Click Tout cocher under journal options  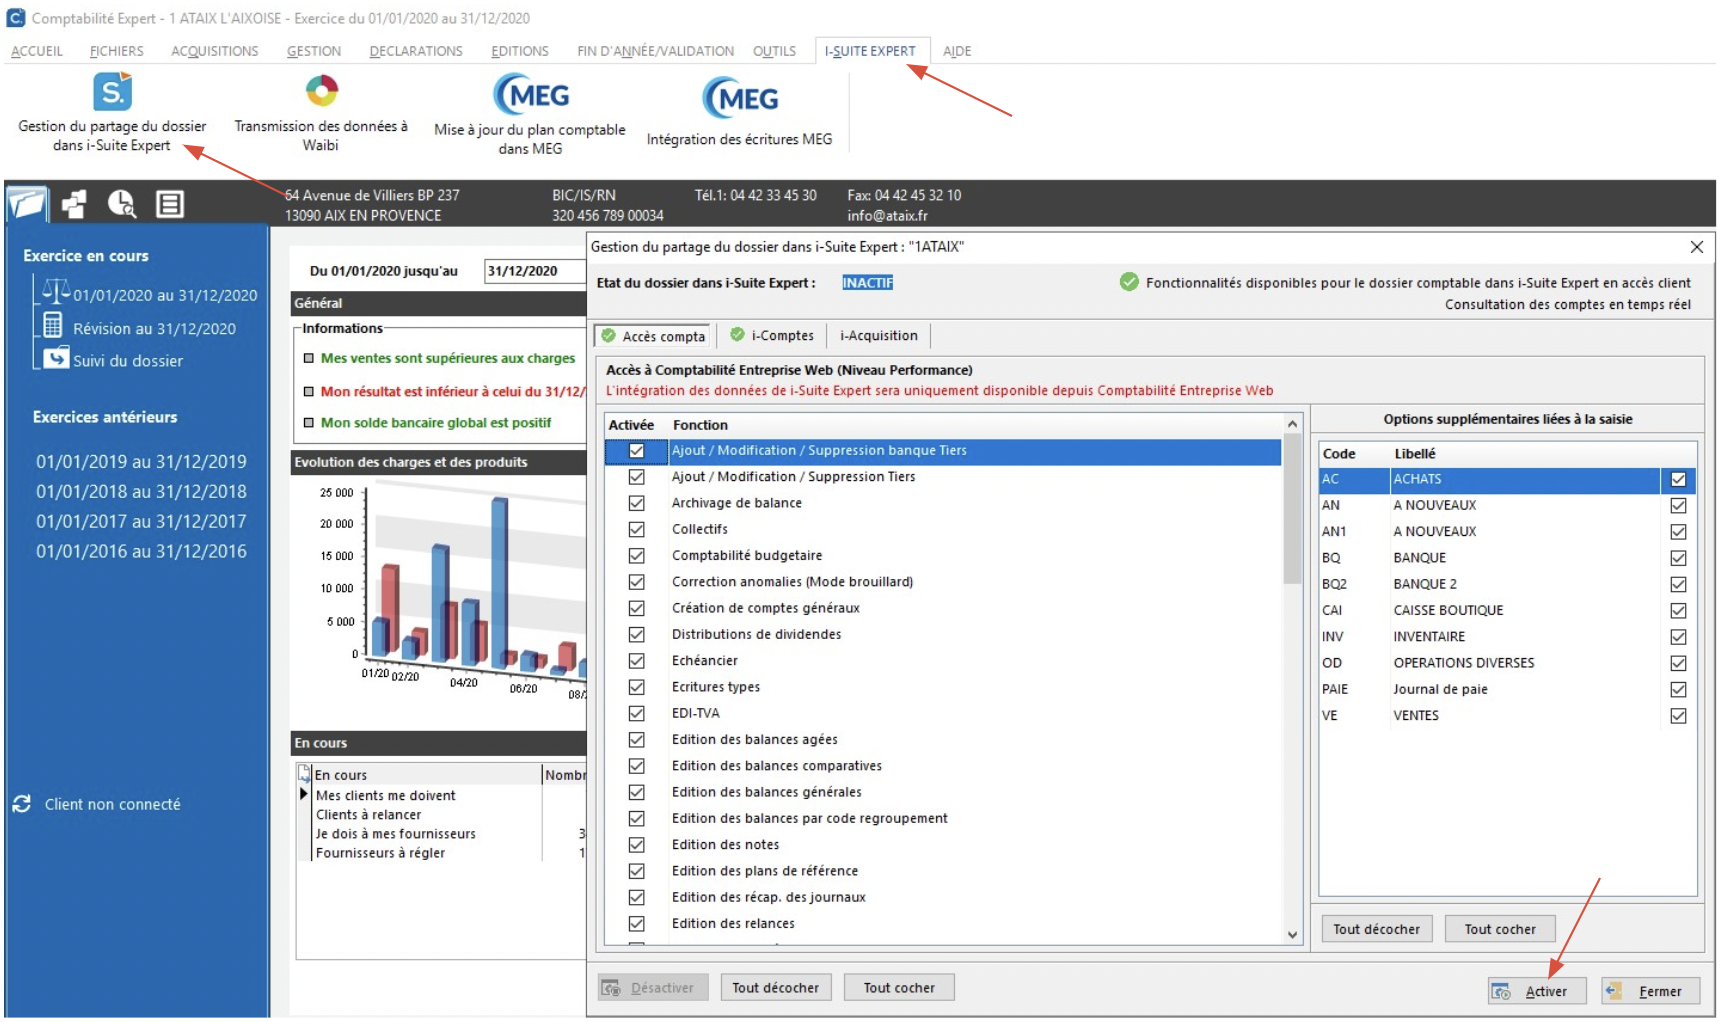(1500, 929)
